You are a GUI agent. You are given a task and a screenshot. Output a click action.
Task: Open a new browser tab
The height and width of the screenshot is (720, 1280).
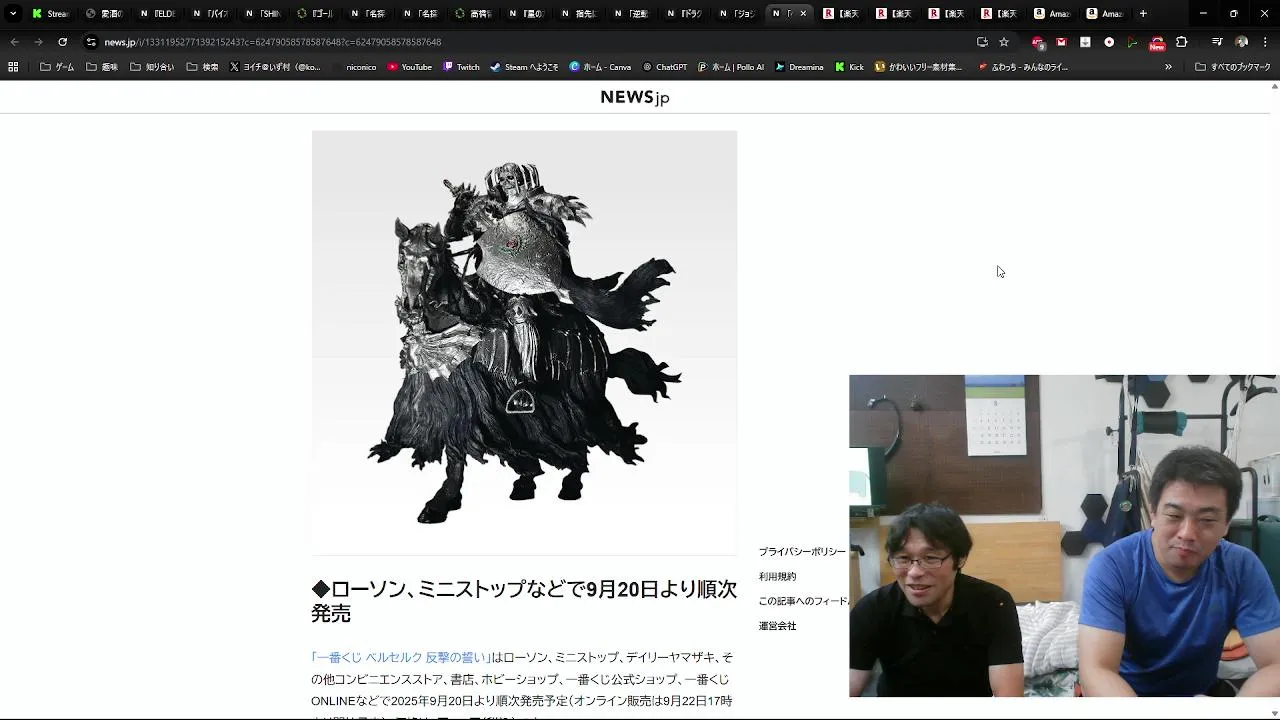click(x=1143, y=14)
